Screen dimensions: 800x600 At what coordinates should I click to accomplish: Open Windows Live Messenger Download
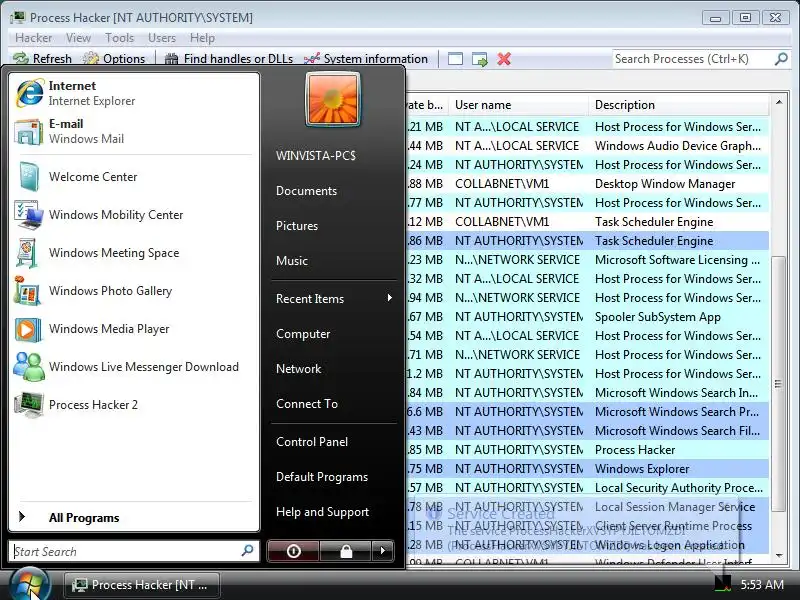tap(134, 367)
